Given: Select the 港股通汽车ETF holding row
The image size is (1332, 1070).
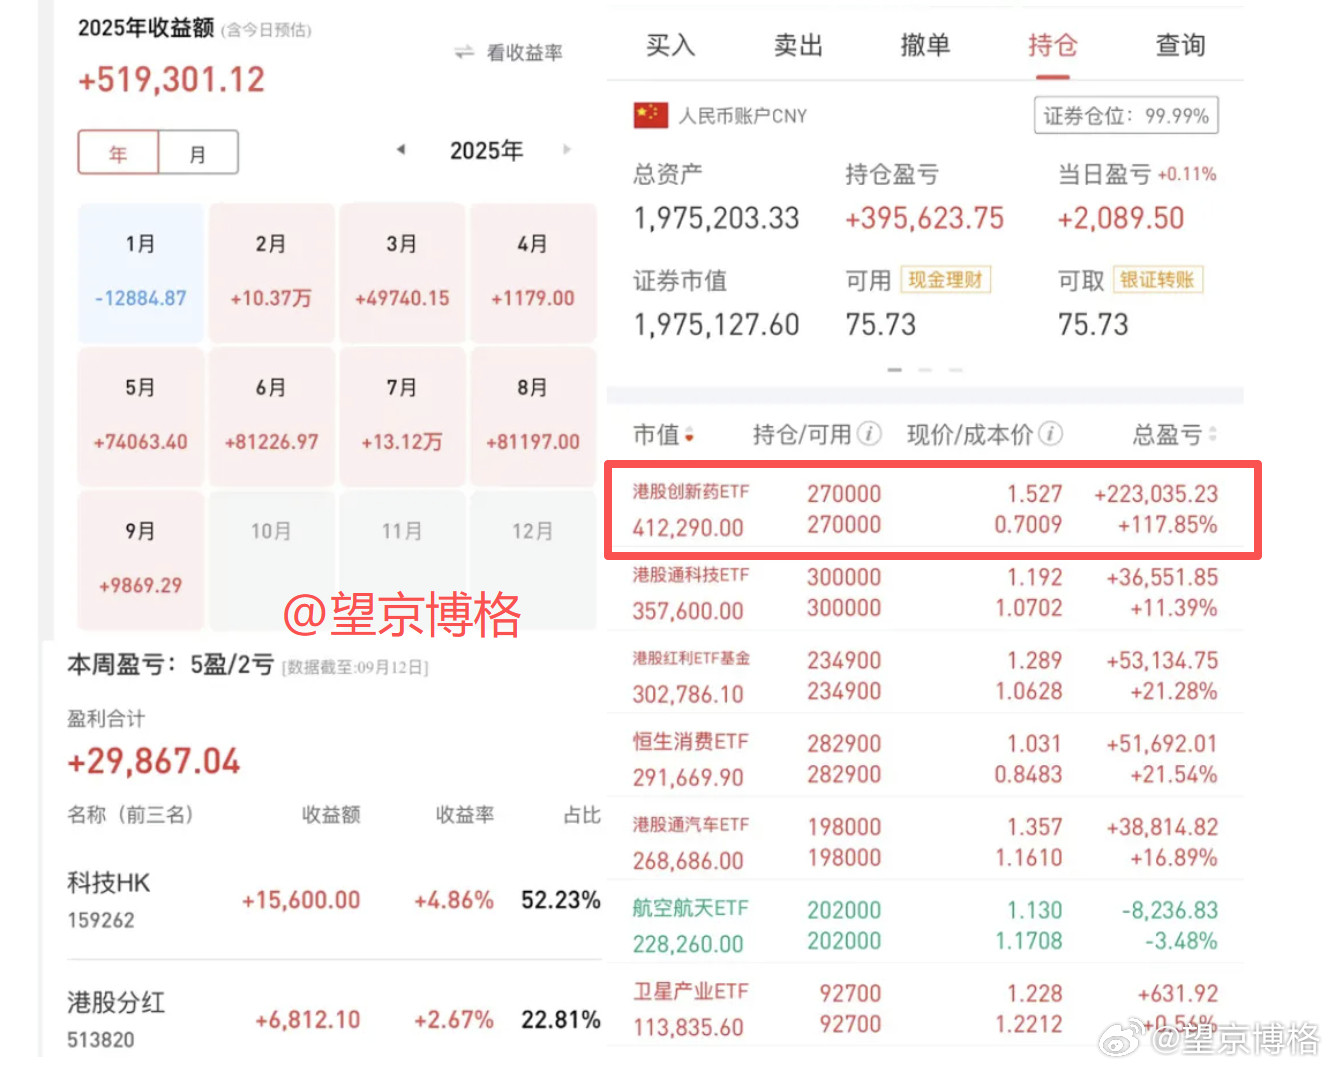Looking at the screenshot, I should (925, 841).
